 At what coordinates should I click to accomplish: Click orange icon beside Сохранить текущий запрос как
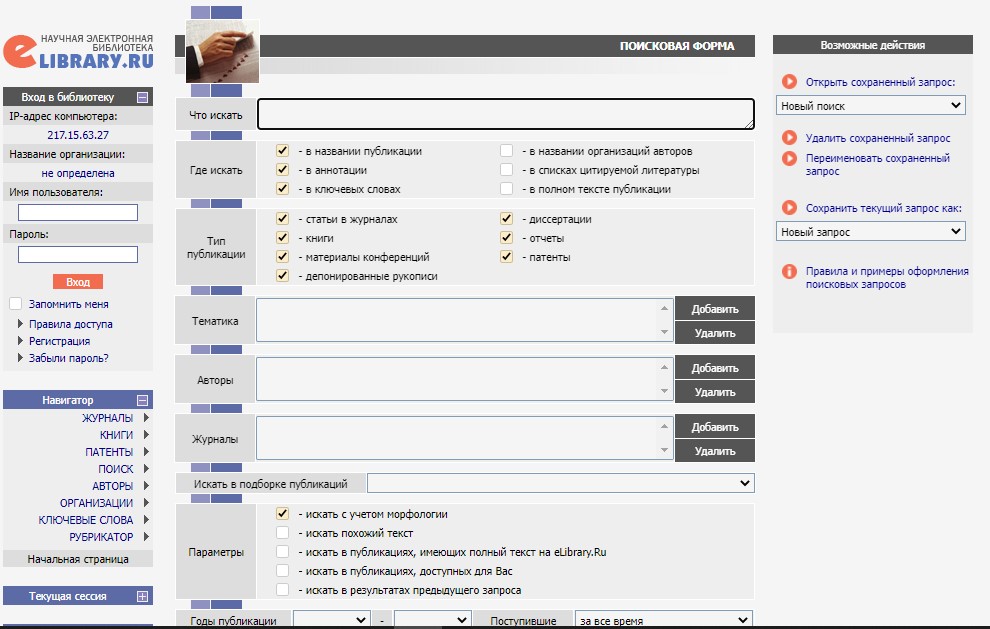coord(789,208)
